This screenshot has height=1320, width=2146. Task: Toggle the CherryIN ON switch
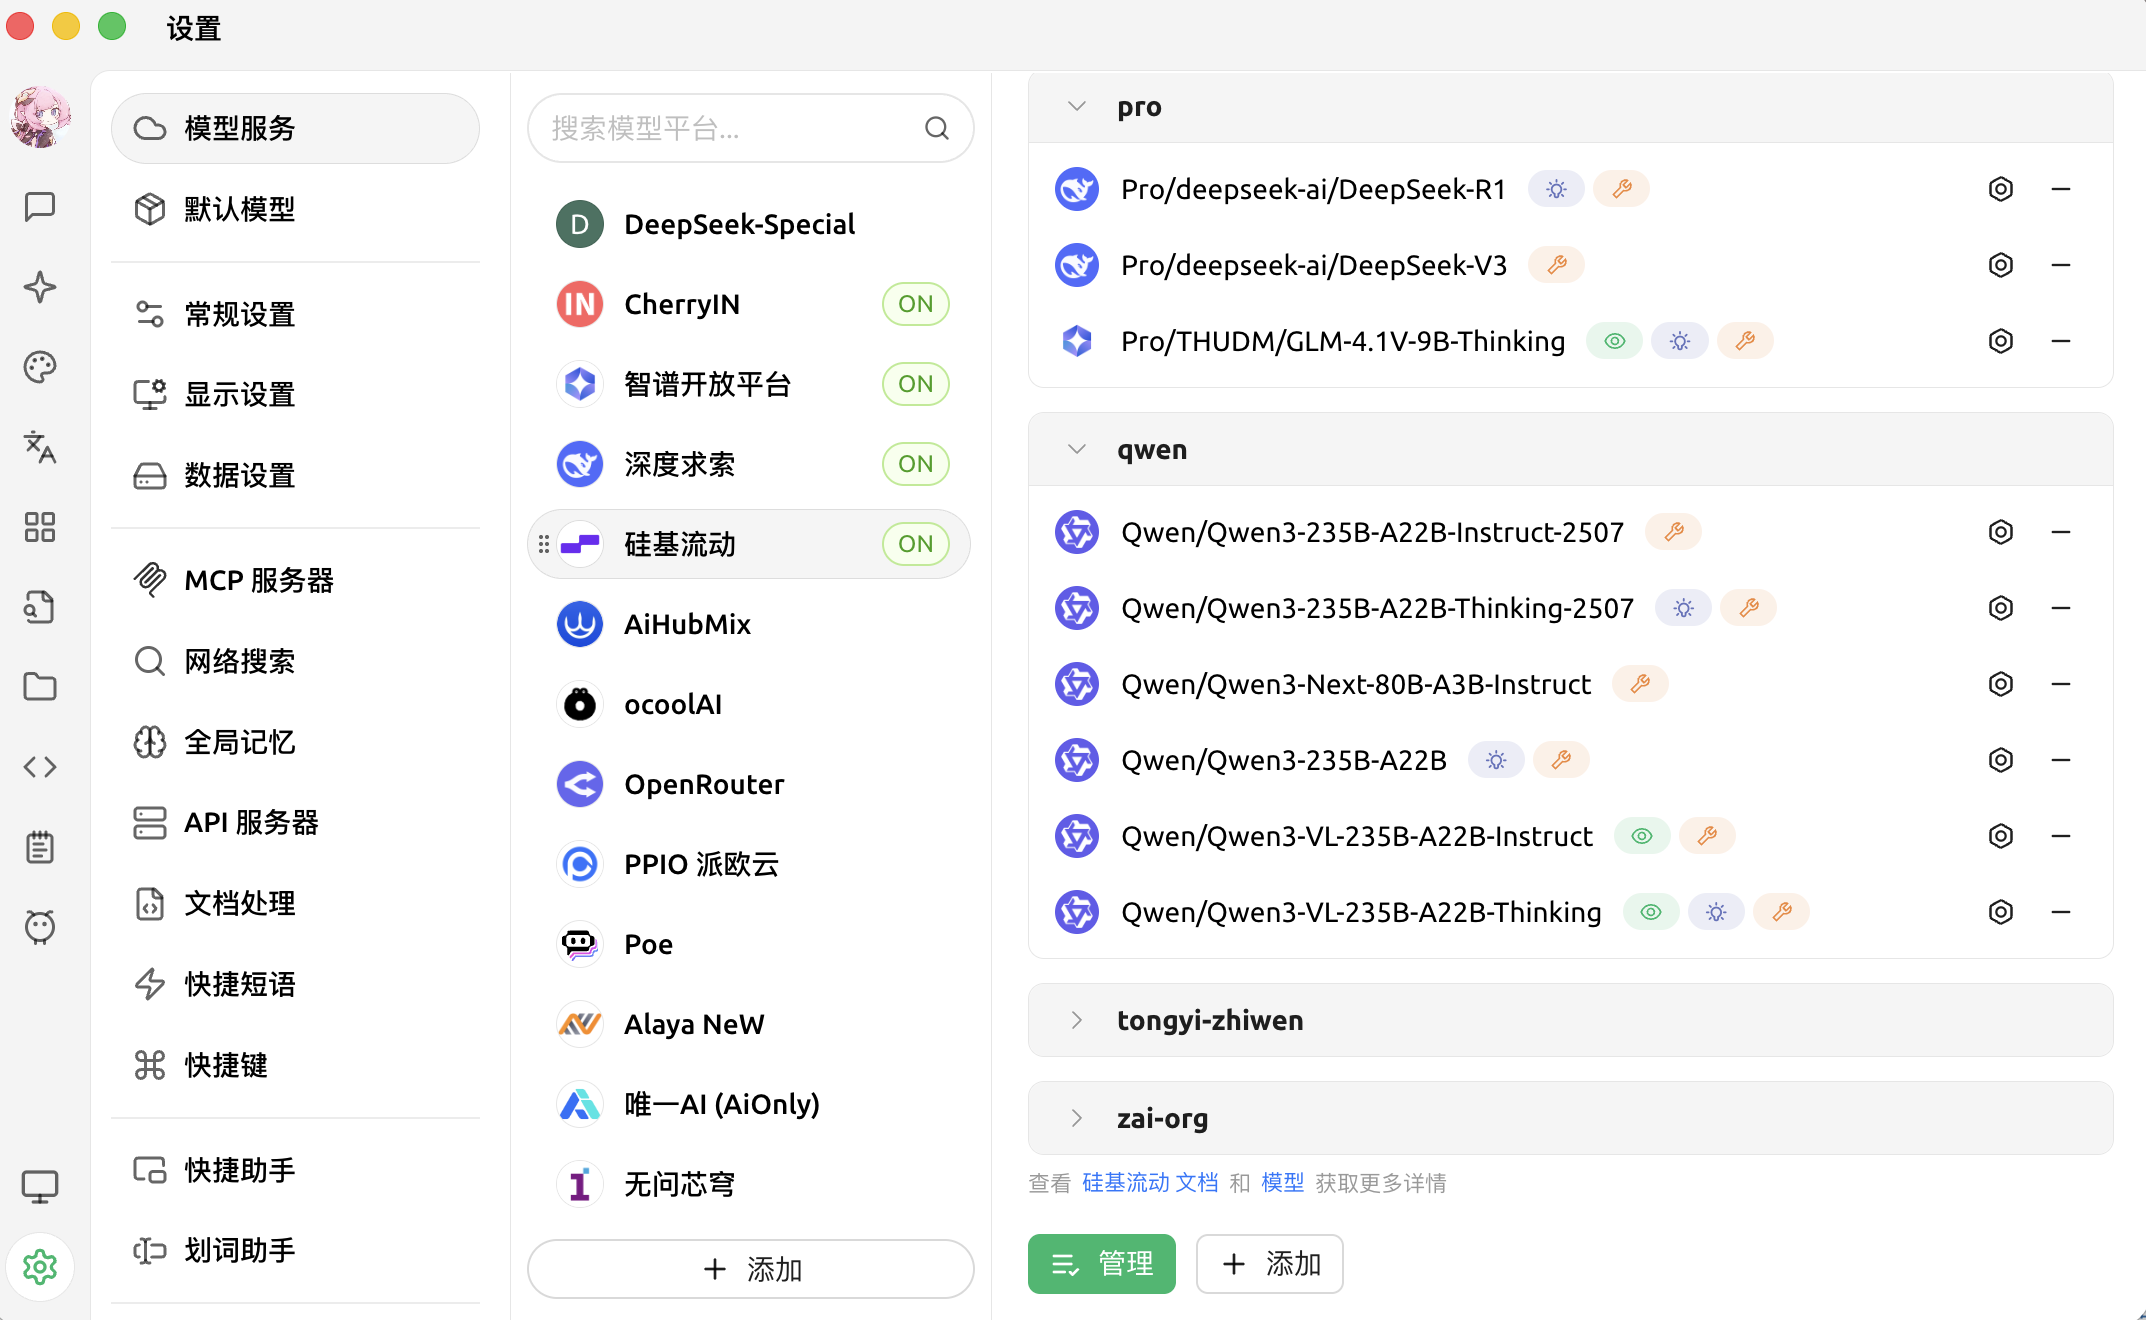pos(915,304)
